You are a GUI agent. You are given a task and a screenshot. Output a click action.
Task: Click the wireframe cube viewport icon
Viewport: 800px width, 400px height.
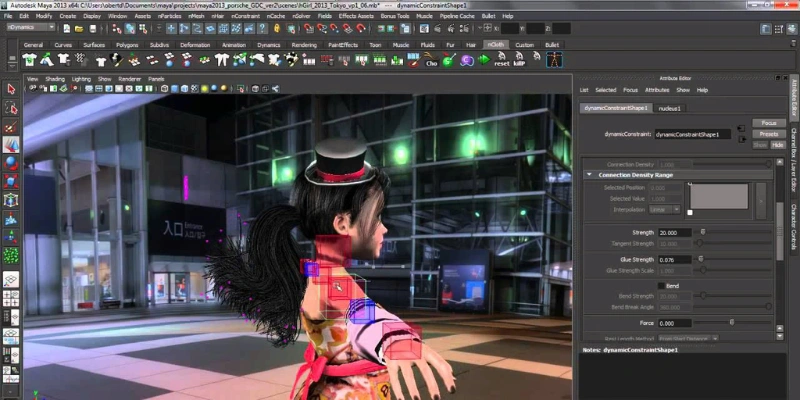(165, 89)
